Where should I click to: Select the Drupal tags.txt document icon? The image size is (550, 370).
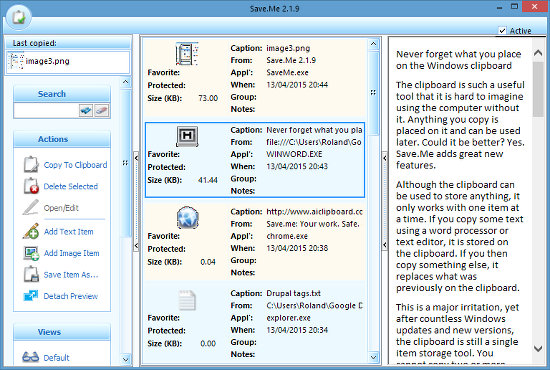point(187,300)
